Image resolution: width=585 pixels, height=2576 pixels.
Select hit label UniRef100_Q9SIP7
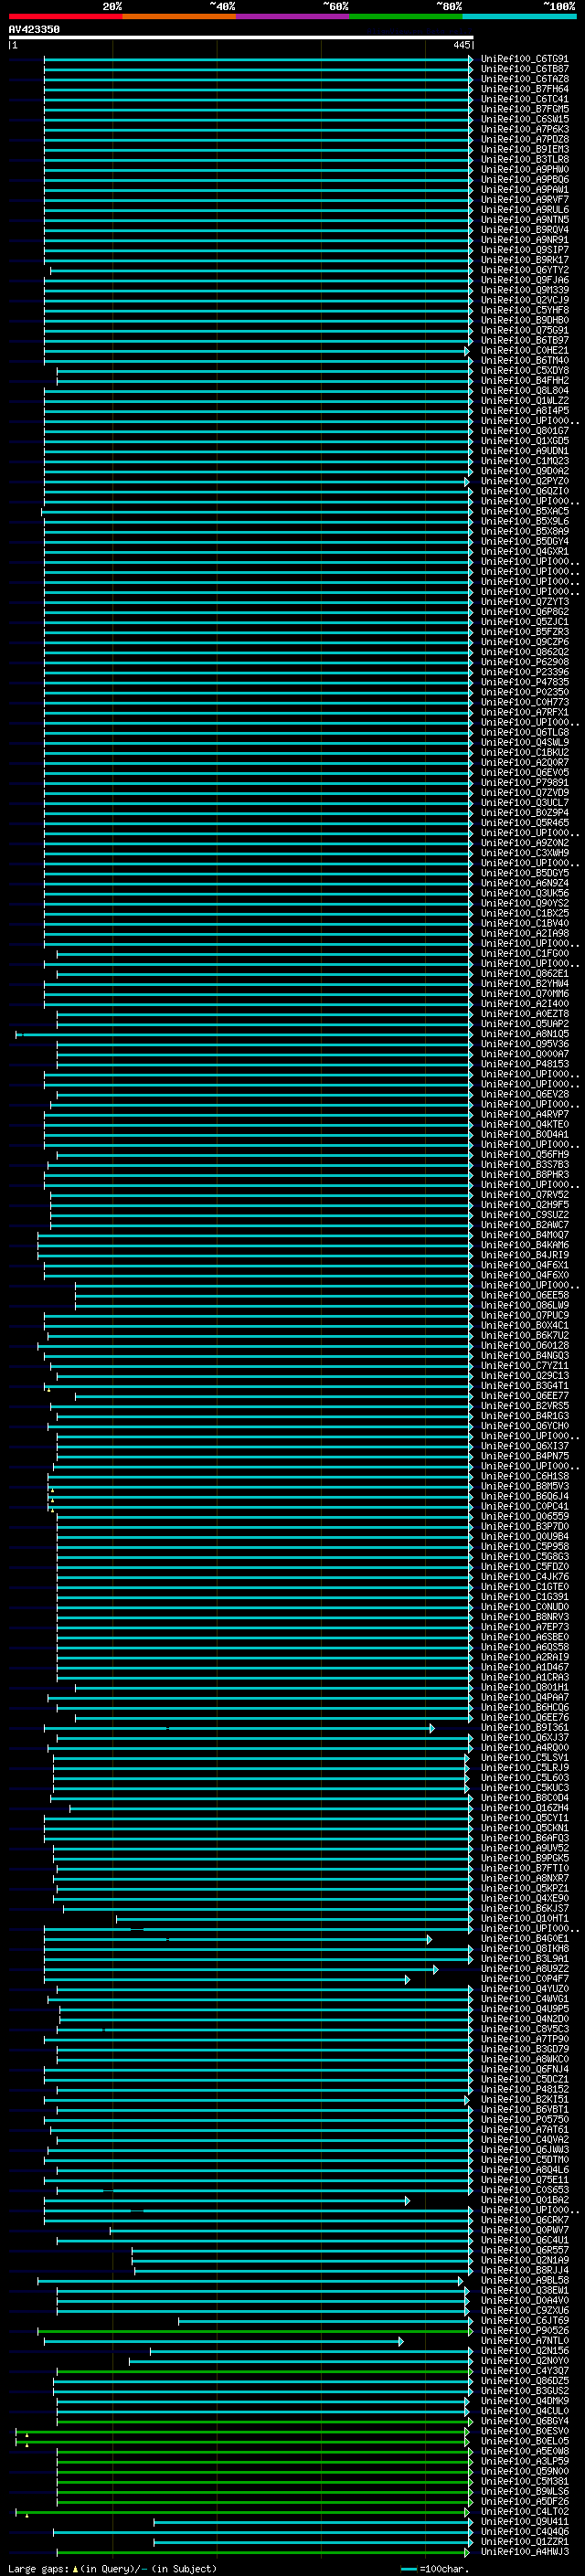point(524,250)
